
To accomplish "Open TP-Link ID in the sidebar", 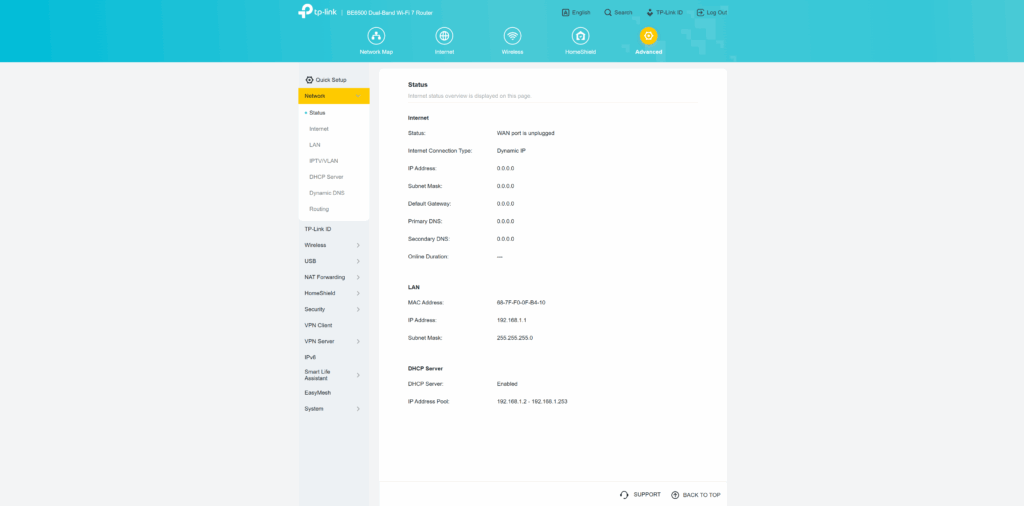I will pos(317,229).
